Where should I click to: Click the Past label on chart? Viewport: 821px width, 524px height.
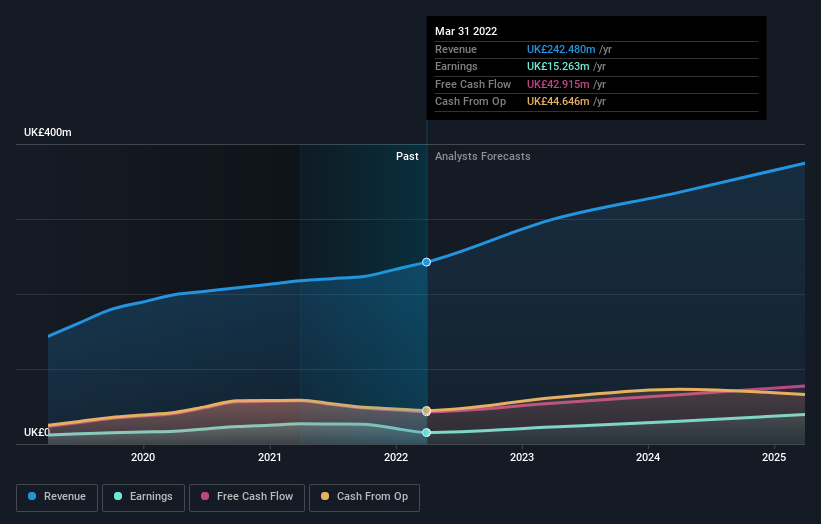(x=407, y=157)
